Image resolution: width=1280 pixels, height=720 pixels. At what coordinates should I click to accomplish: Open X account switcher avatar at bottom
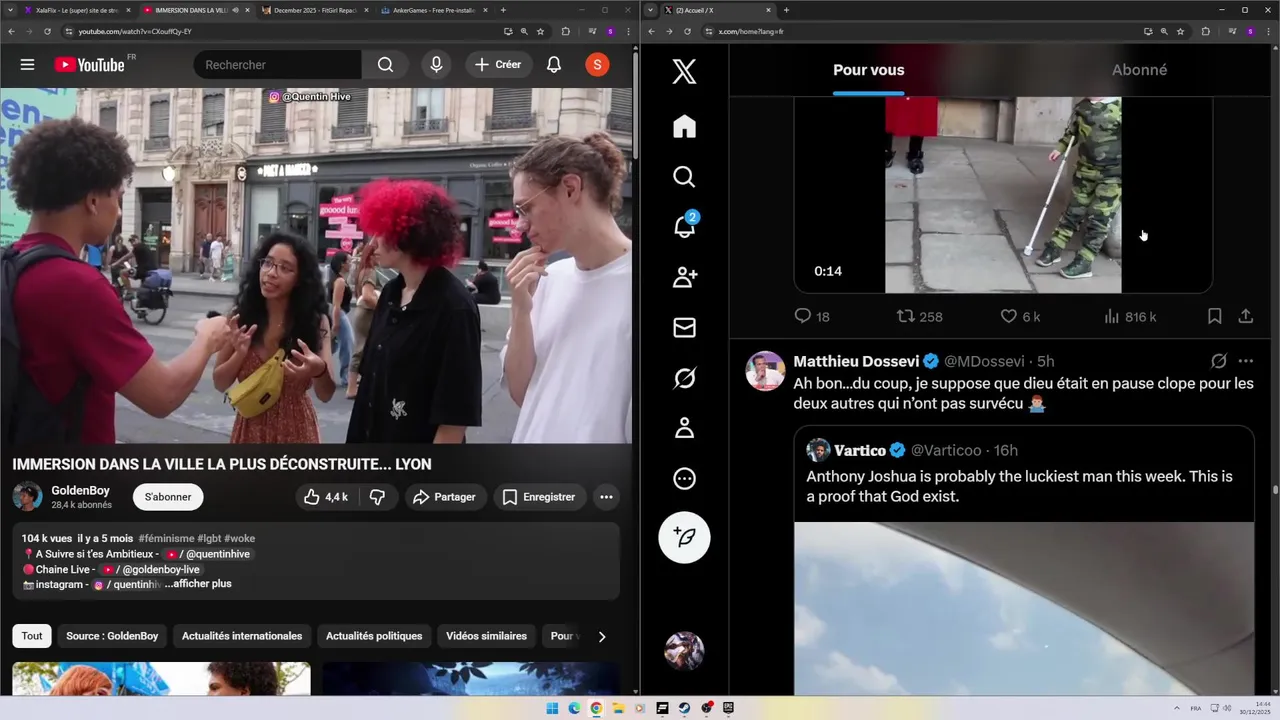[684, 651]
